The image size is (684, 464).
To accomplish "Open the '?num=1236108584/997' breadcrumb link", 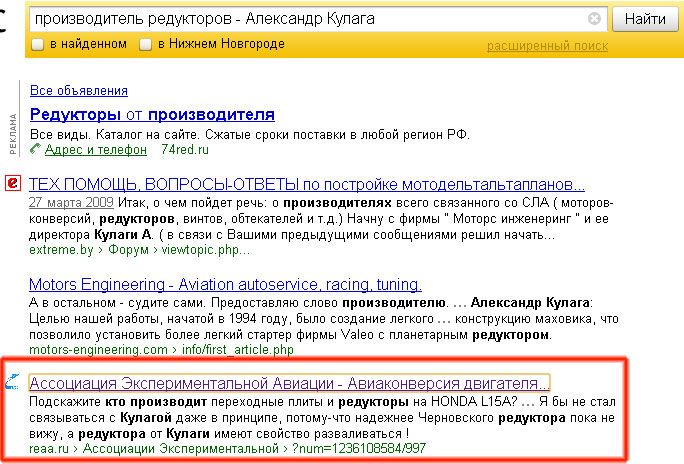I will [x=359, y=448].
